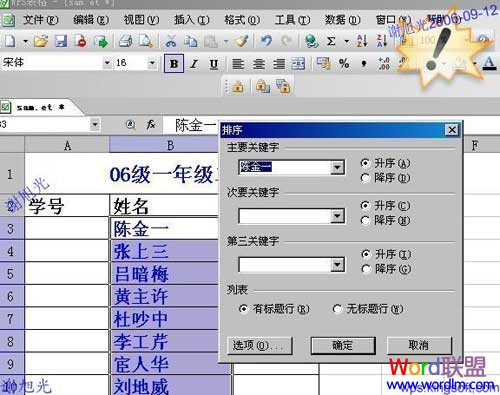
Task: Merge and center cells icon
Action: point(298,64)
